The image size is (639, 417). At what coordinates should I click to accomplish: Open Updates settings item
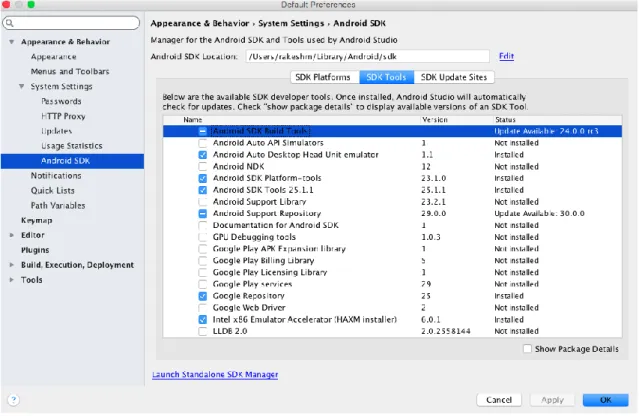click(x=57, y=131)
